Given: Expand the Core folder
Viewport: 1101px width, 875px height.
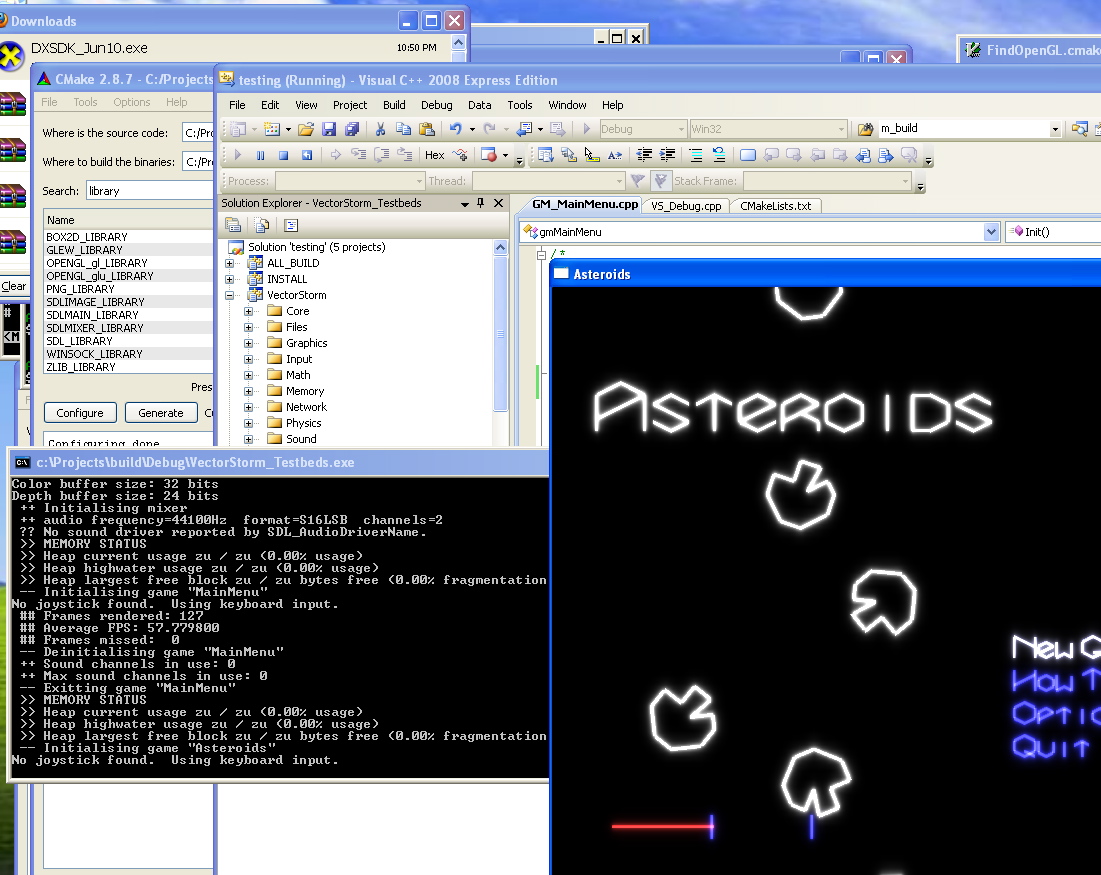Looking at the screenshot, I should click(x=248, y=311).
